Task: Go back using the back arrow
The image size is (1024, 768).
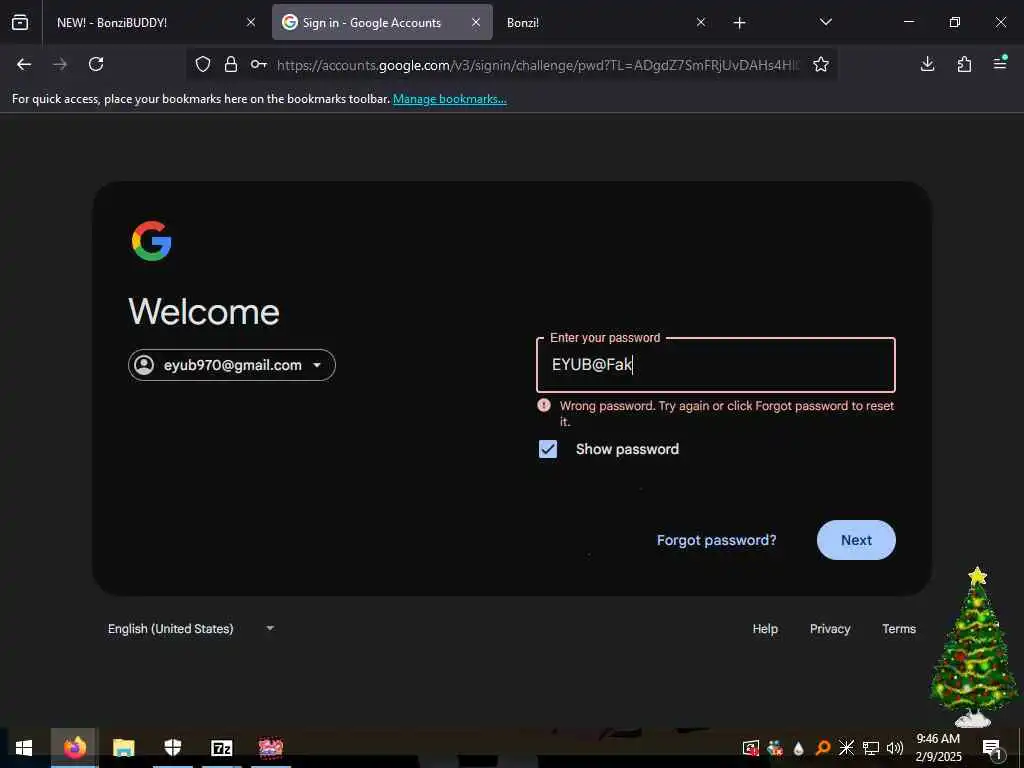Action: pos(24,64)
